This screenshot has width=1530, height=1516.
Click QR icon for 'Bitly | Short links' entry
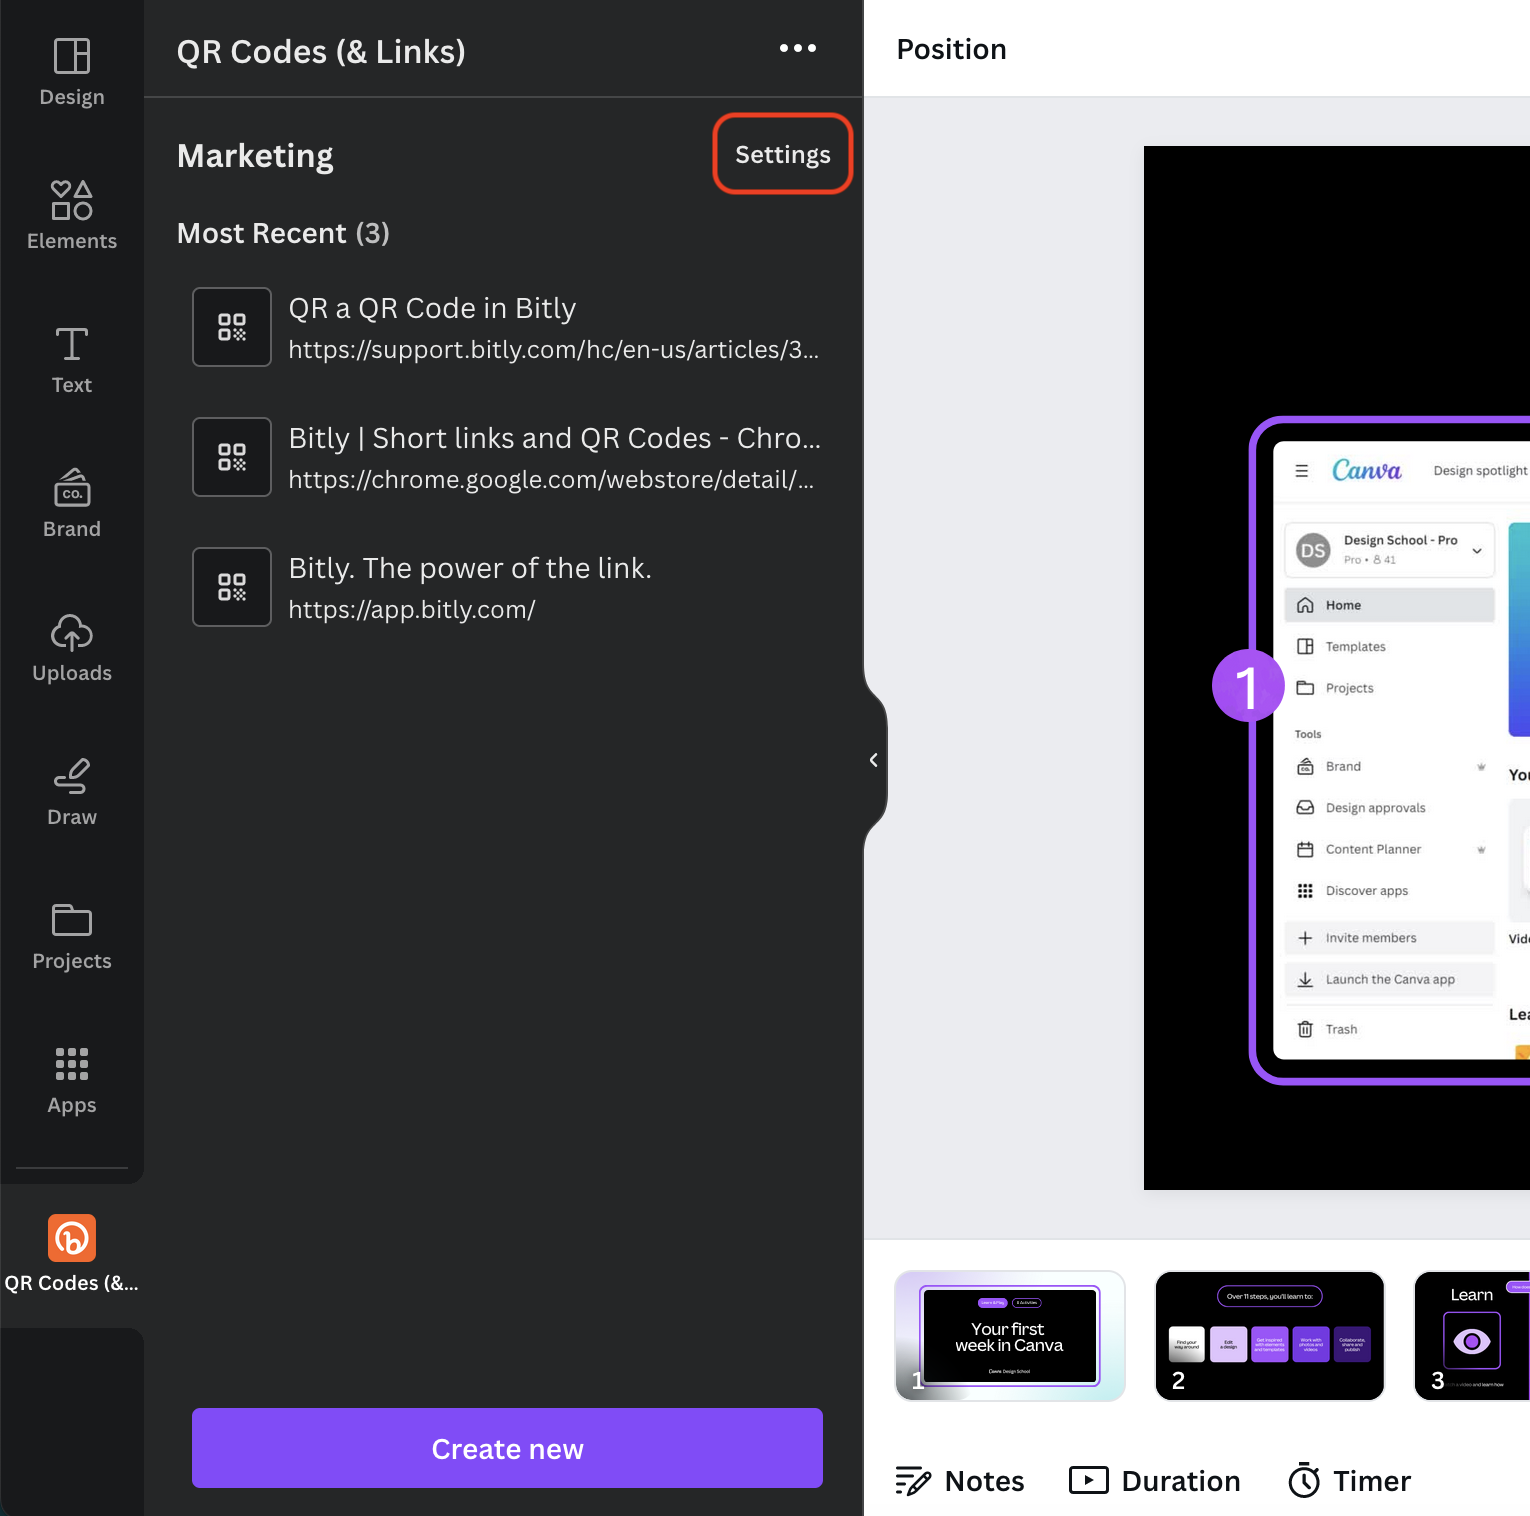[x=232, y=457]
